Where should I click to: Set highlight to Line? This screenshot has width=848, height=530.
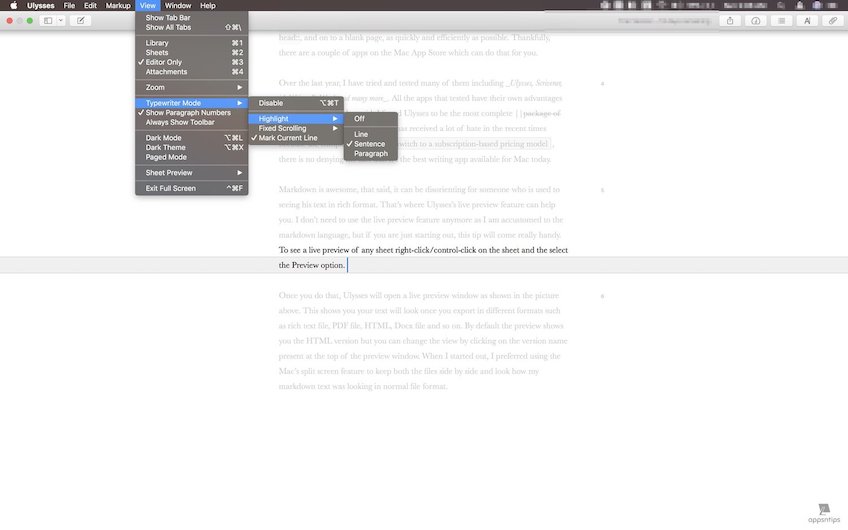361,134
